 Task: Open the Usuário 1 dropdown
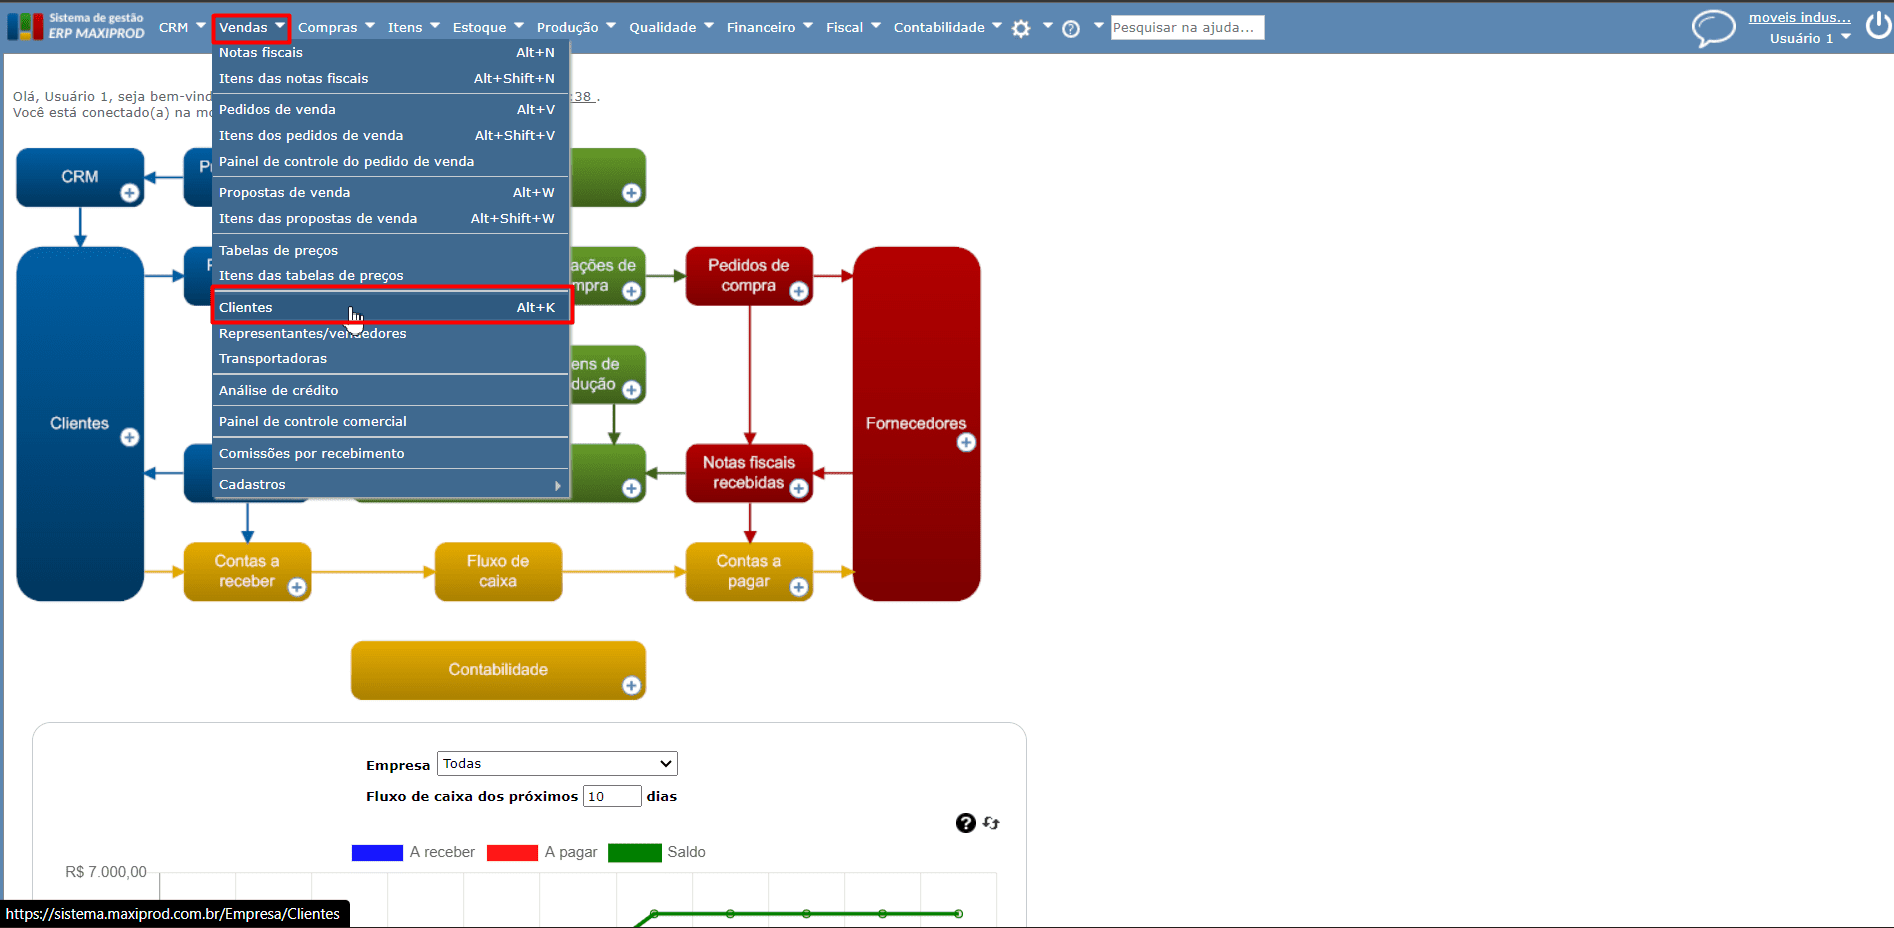click(x=1810, y=38)
